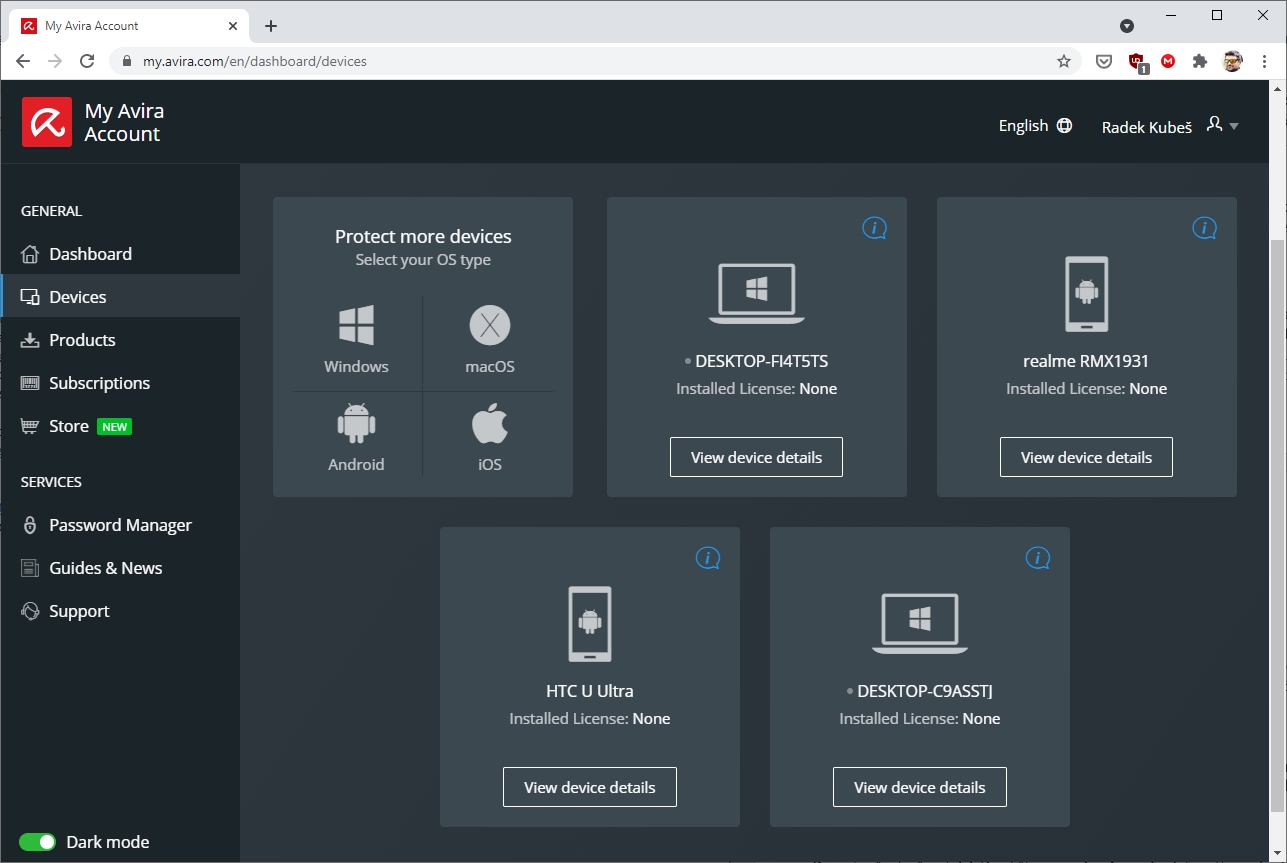
Task: Open the Extensions puzzle icon
Action: point(1200,61)
